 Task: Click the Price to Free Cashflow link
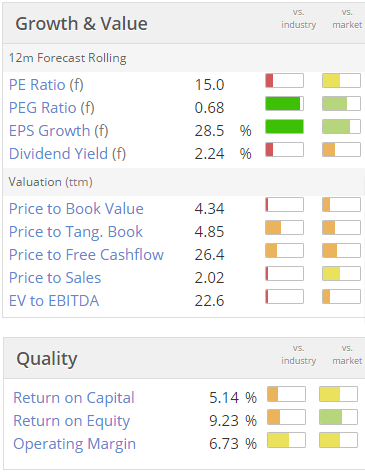[x=86, y=255]
